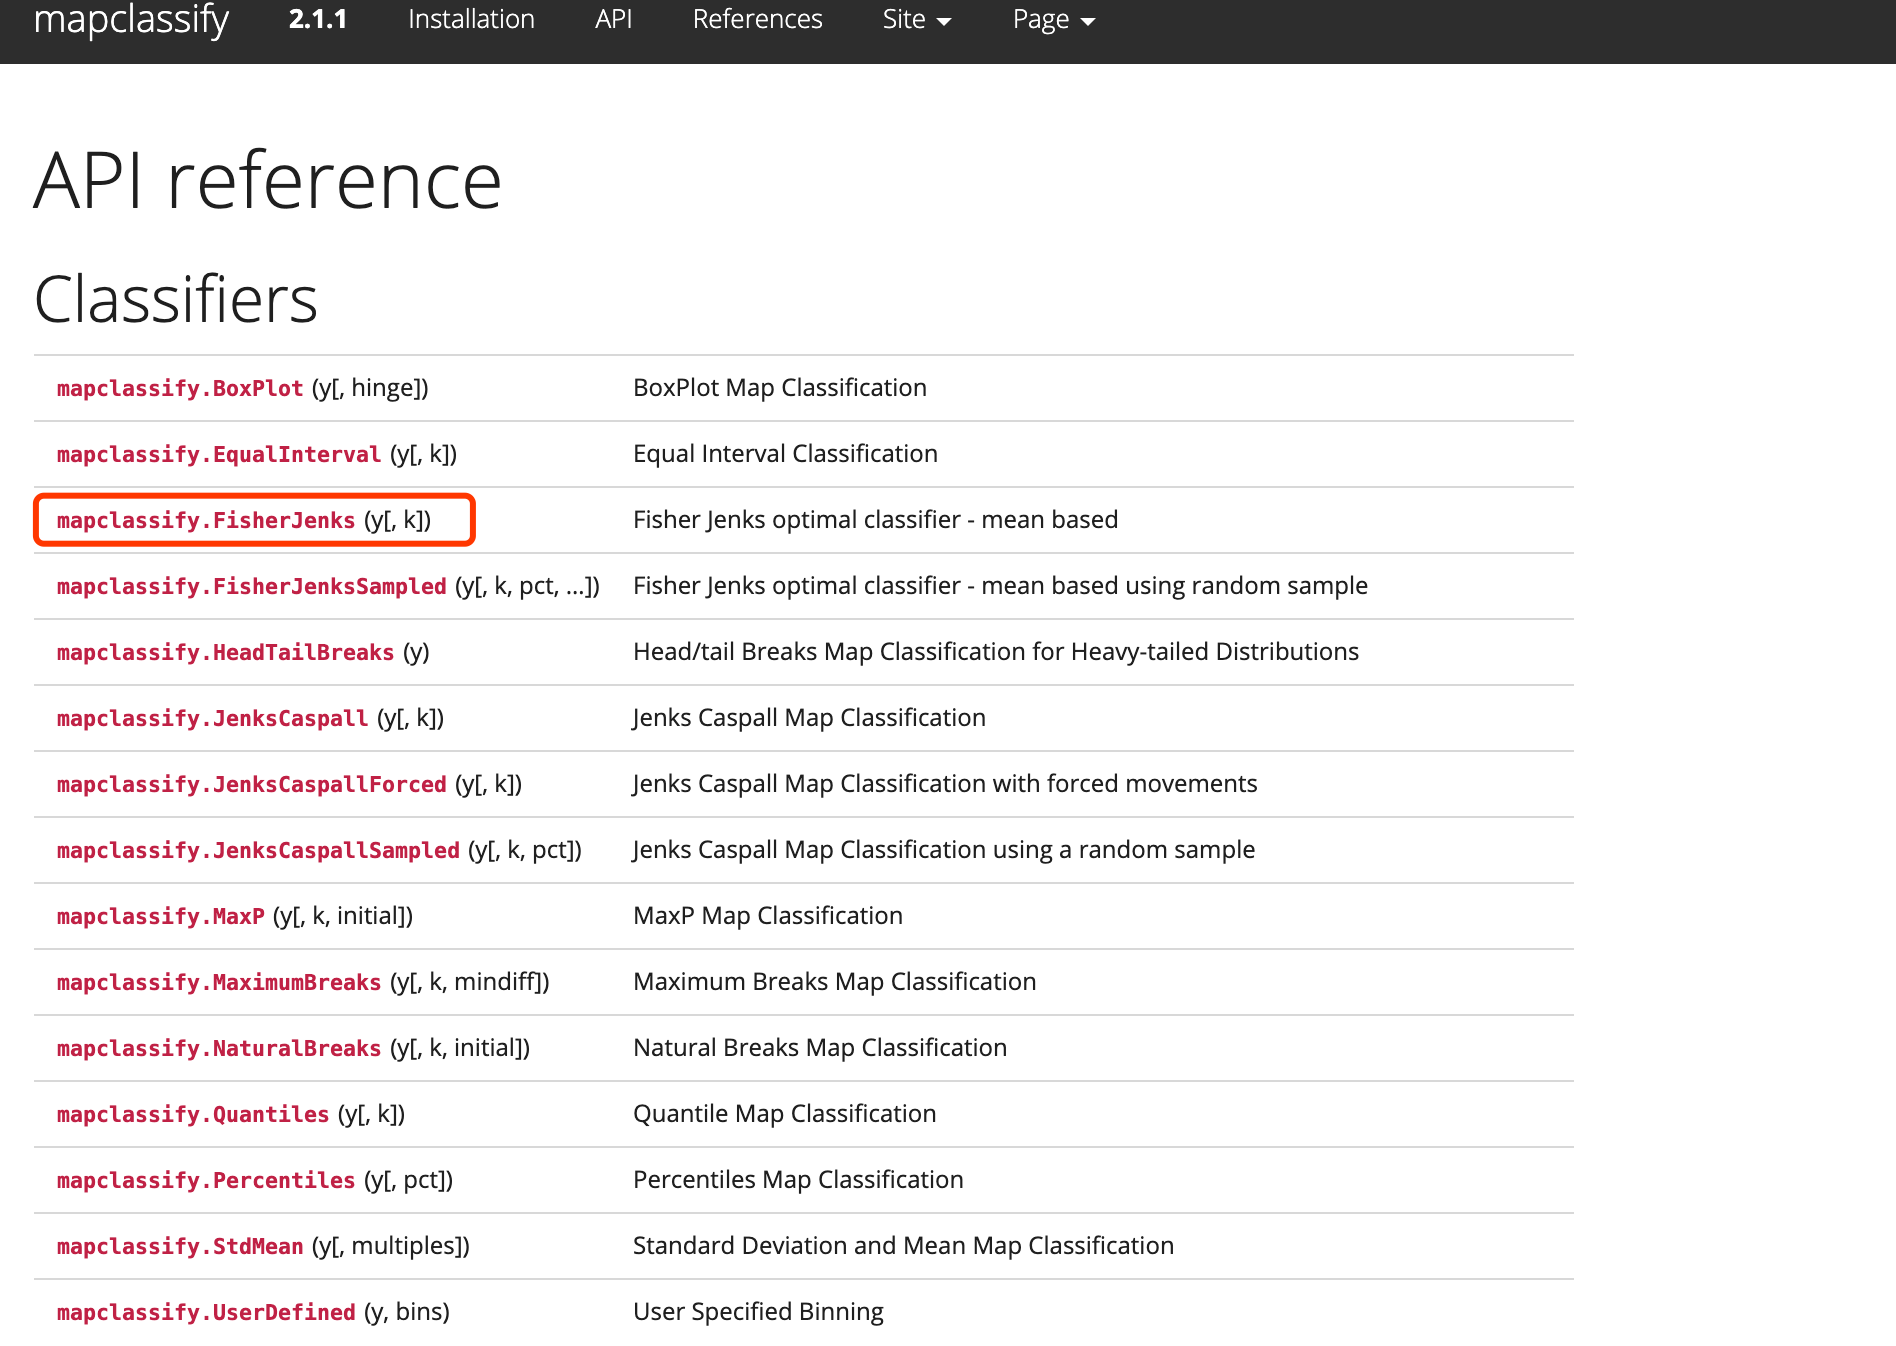
Task: Click the mapclassify home logo
Action: click(131, 19)
